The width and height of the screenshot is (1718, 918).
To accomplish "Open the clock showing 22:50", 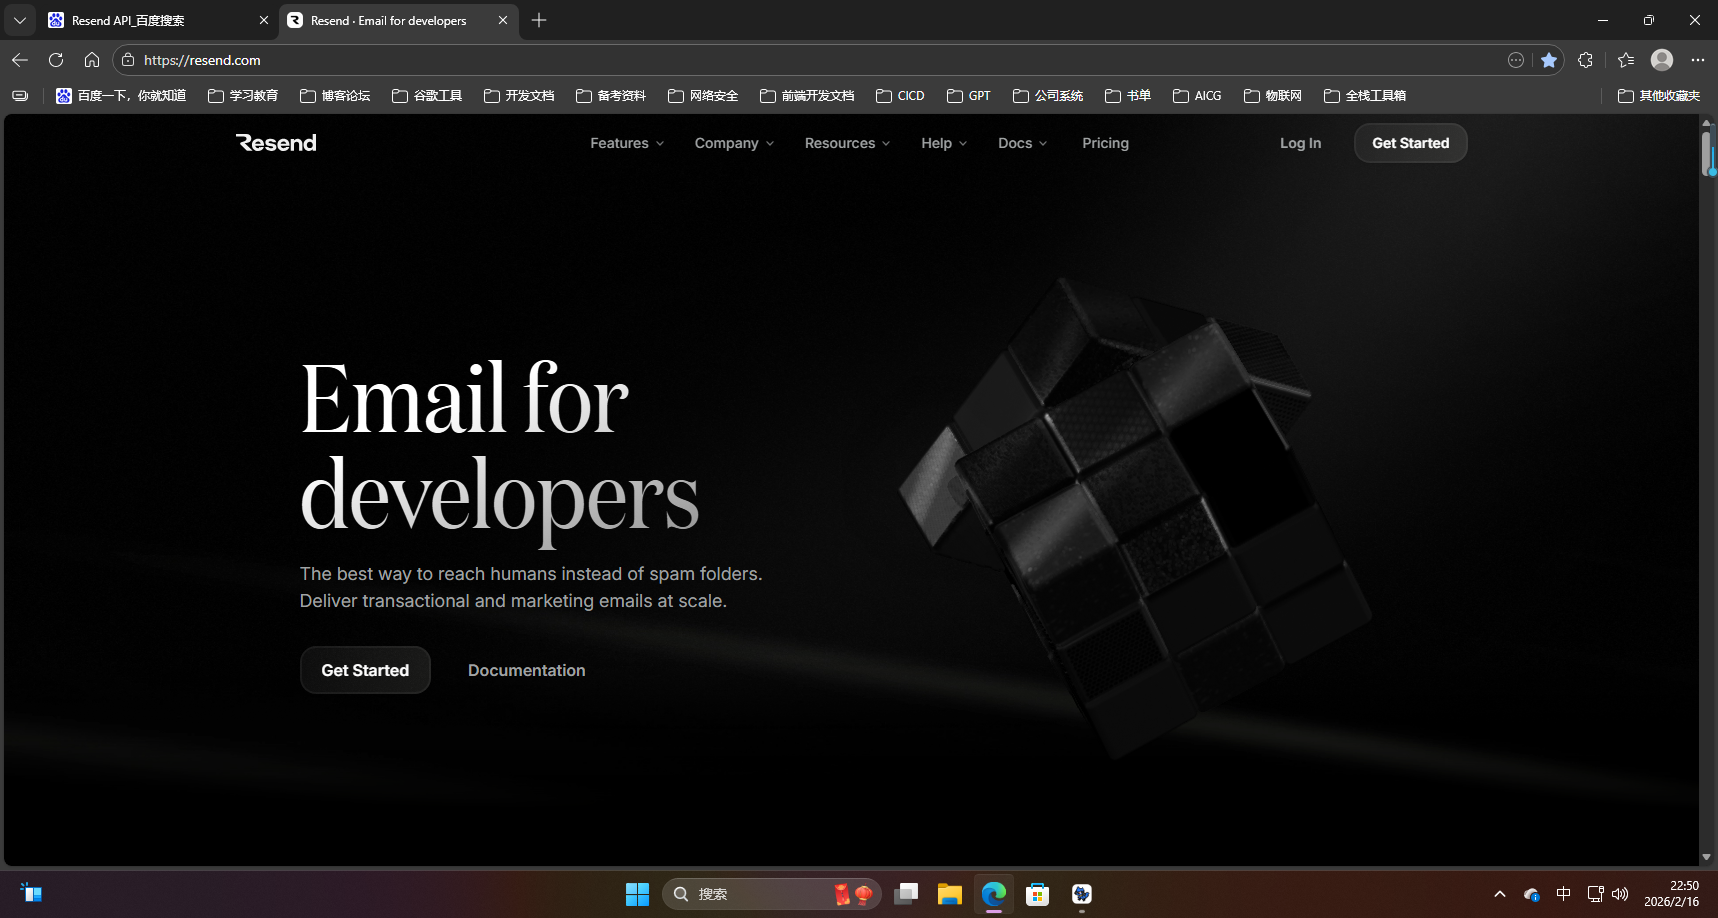I will click(1672, 894).
